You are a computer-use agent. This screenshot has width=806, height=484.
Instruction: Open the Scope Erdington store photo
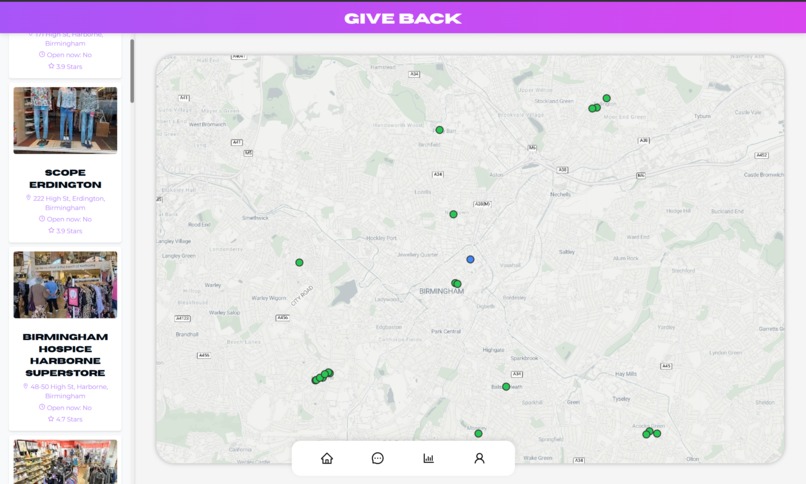coord(65,120)
